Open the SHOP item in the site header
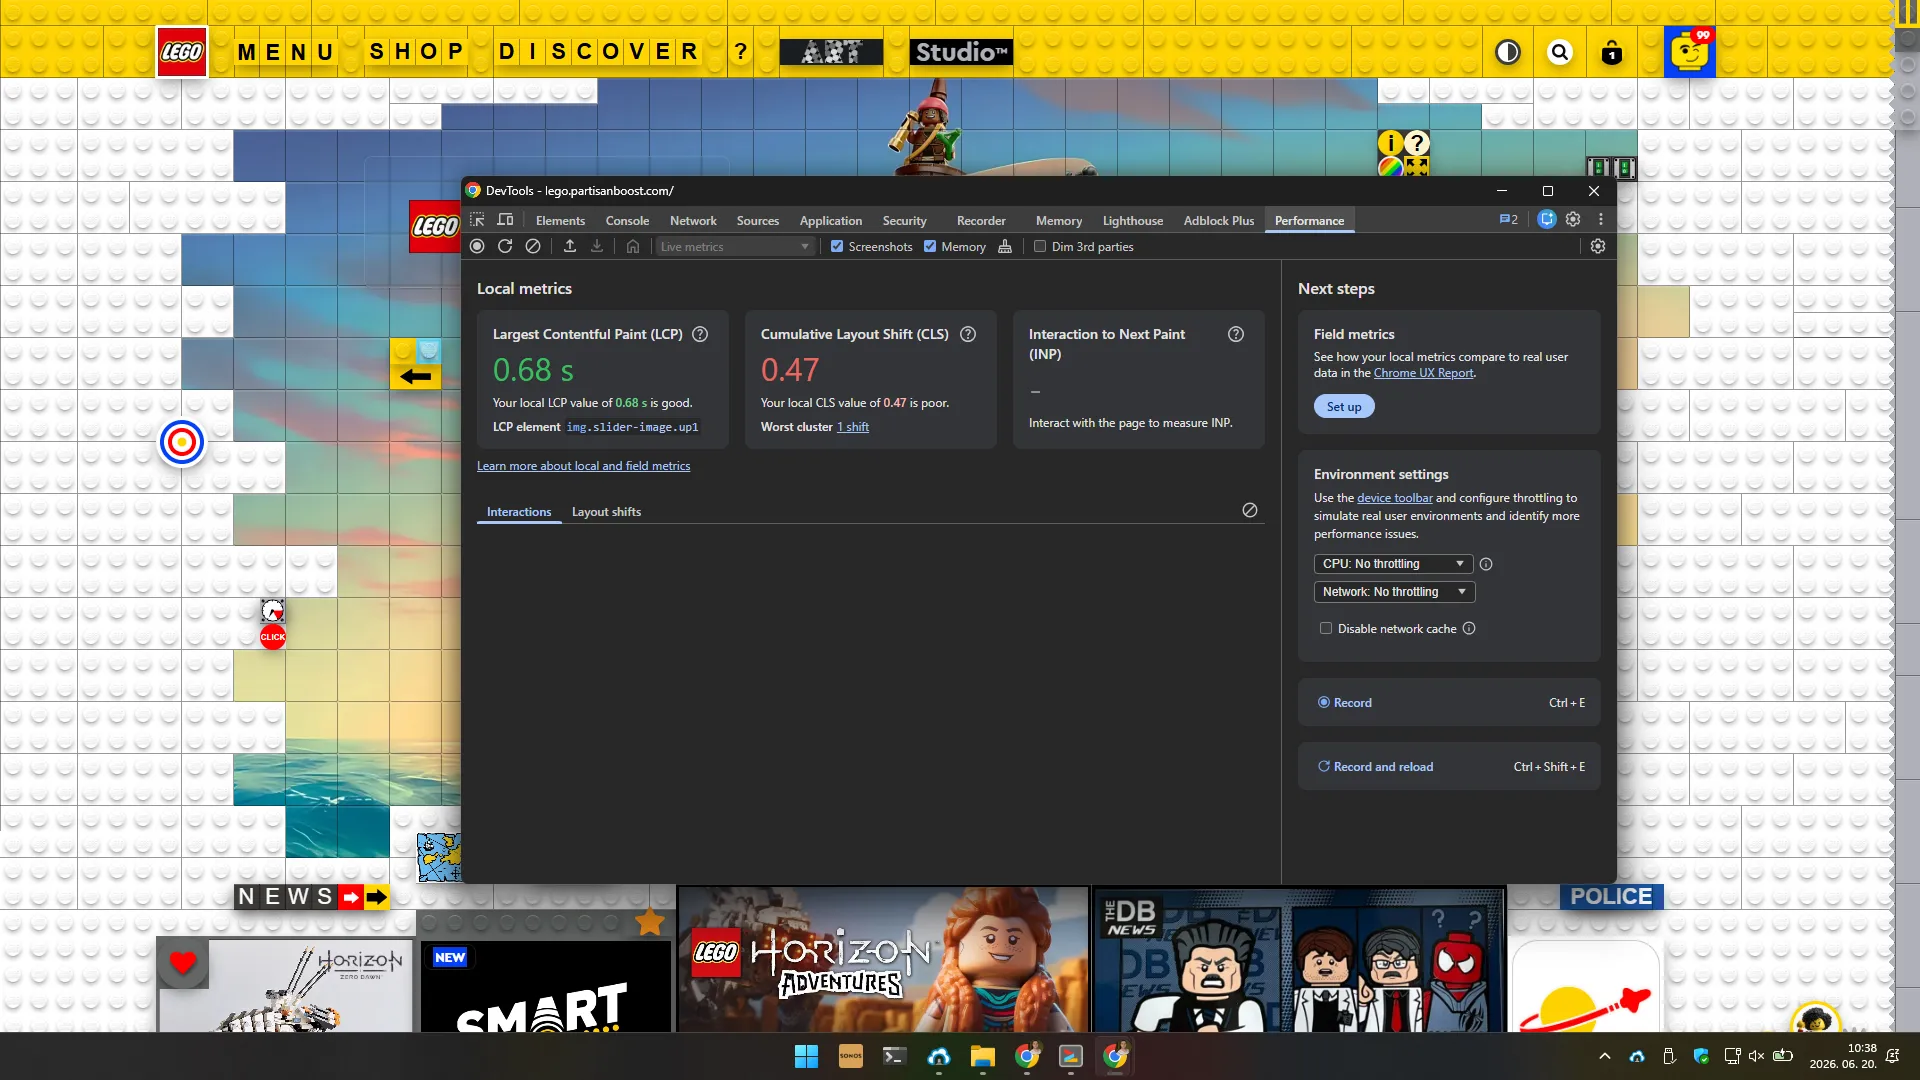 click(x=416, y=52)
